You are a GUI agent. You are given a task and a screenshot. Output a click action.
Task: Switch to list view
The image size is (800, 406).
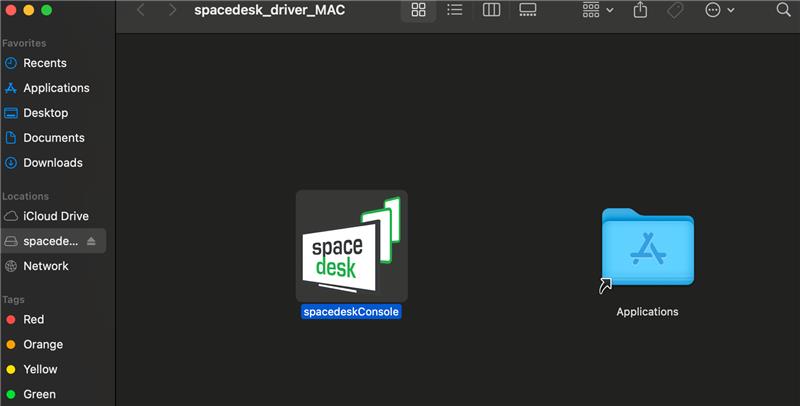pyautogui.click(x=454, y=10)
